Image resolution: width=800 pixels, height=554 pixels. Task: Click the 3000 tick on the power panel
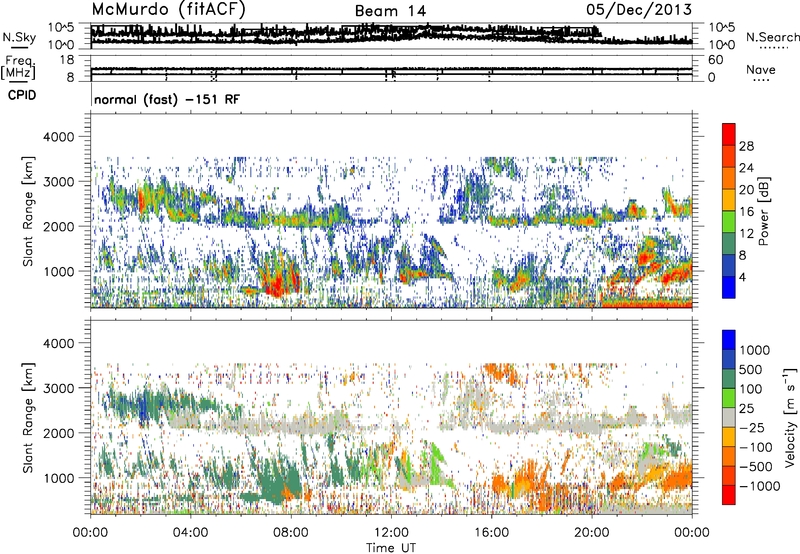[59, 182]
